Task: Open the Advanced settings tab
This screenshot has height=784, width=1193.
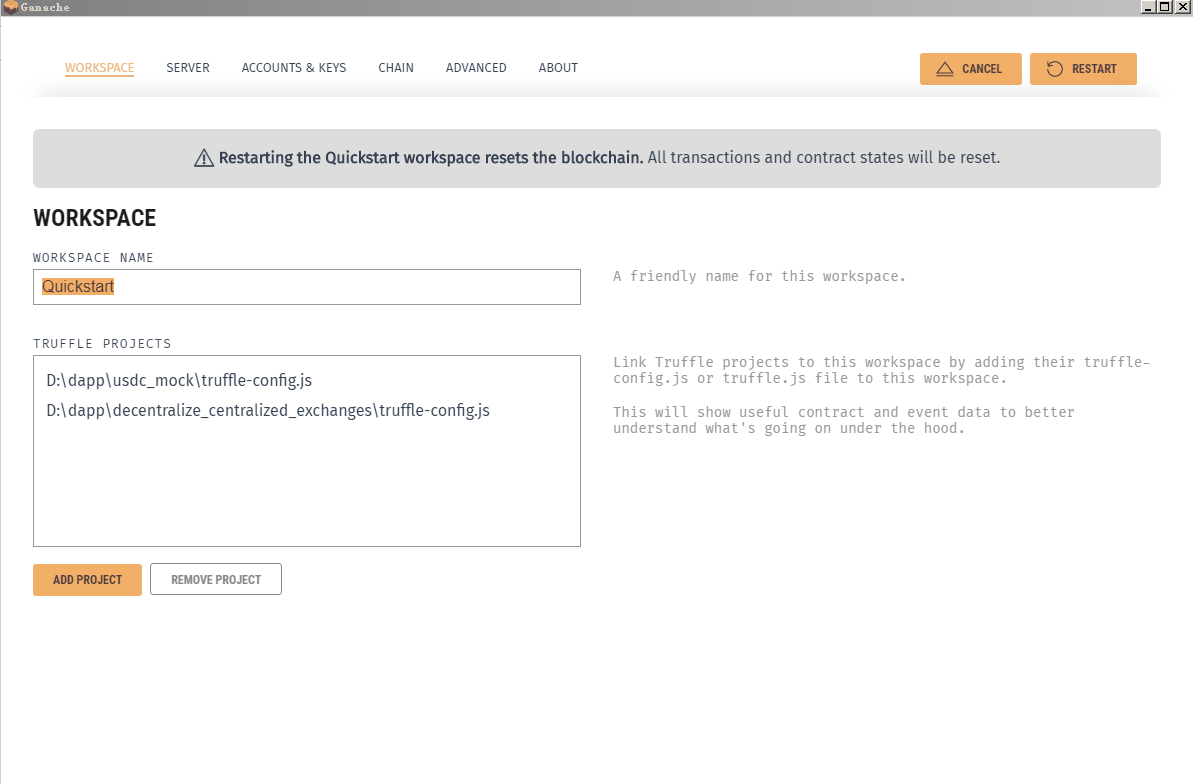Action: (x=476, y=68)
